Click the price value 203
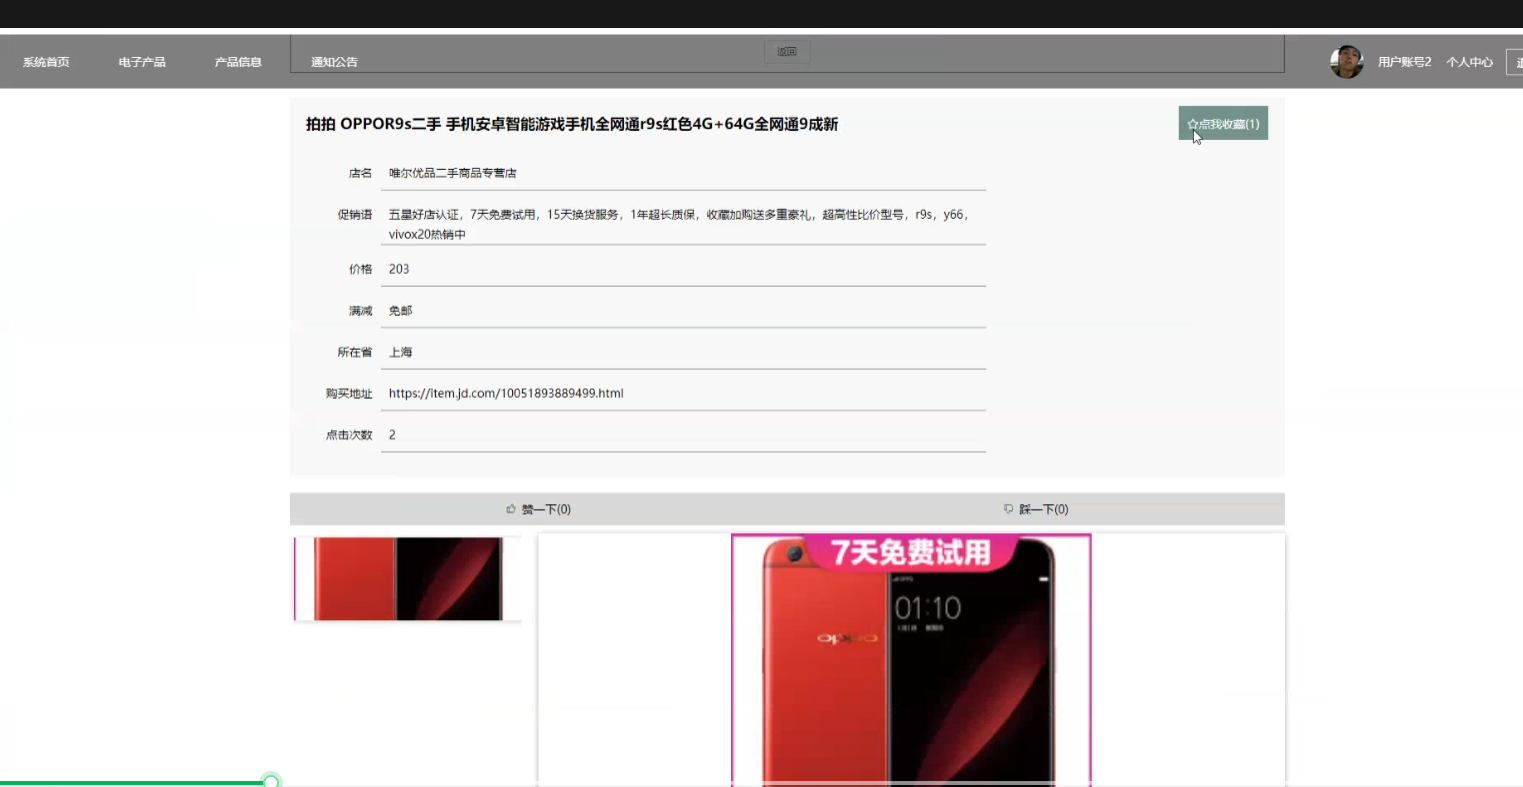 pyautogui.click(x=399, y=269)
